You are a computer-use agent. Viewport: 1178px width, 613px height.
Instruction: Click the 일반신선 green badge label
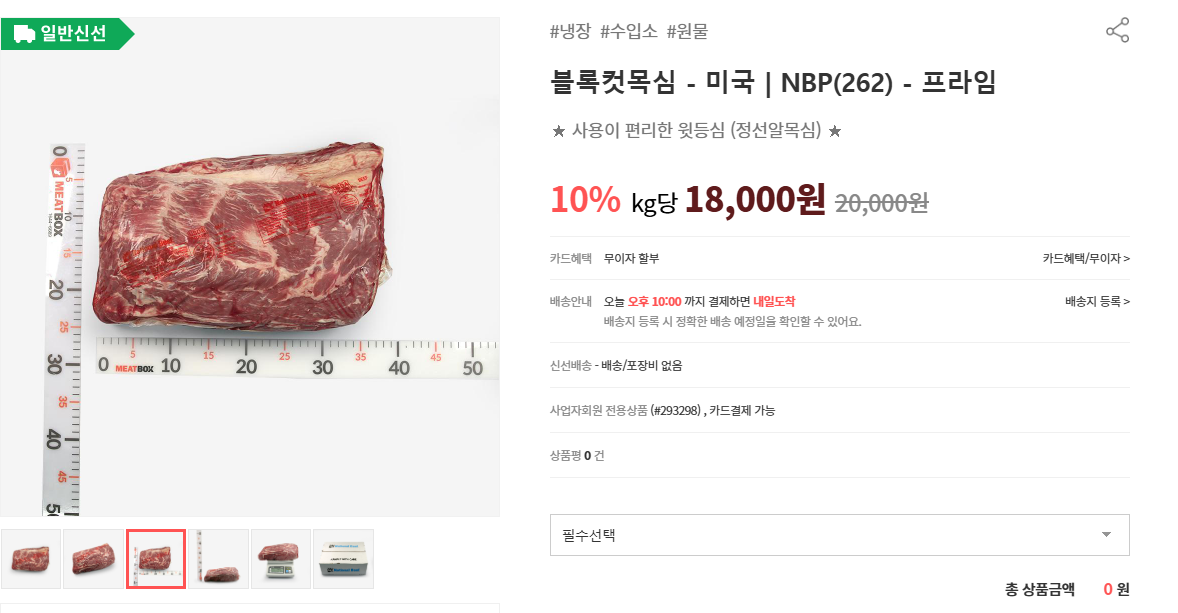pos(72,34)
